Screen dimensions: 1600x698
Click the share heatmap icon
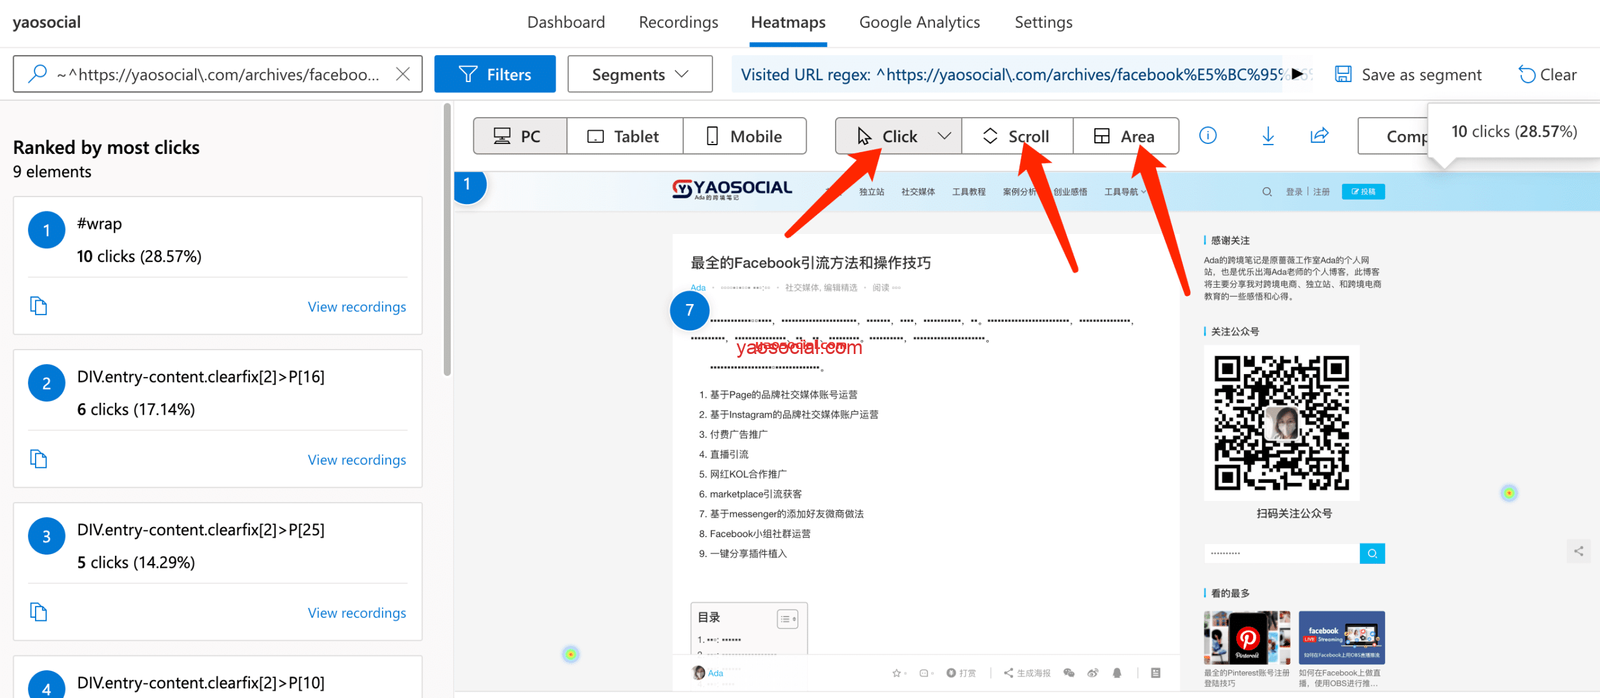(x=1319, y=136)
